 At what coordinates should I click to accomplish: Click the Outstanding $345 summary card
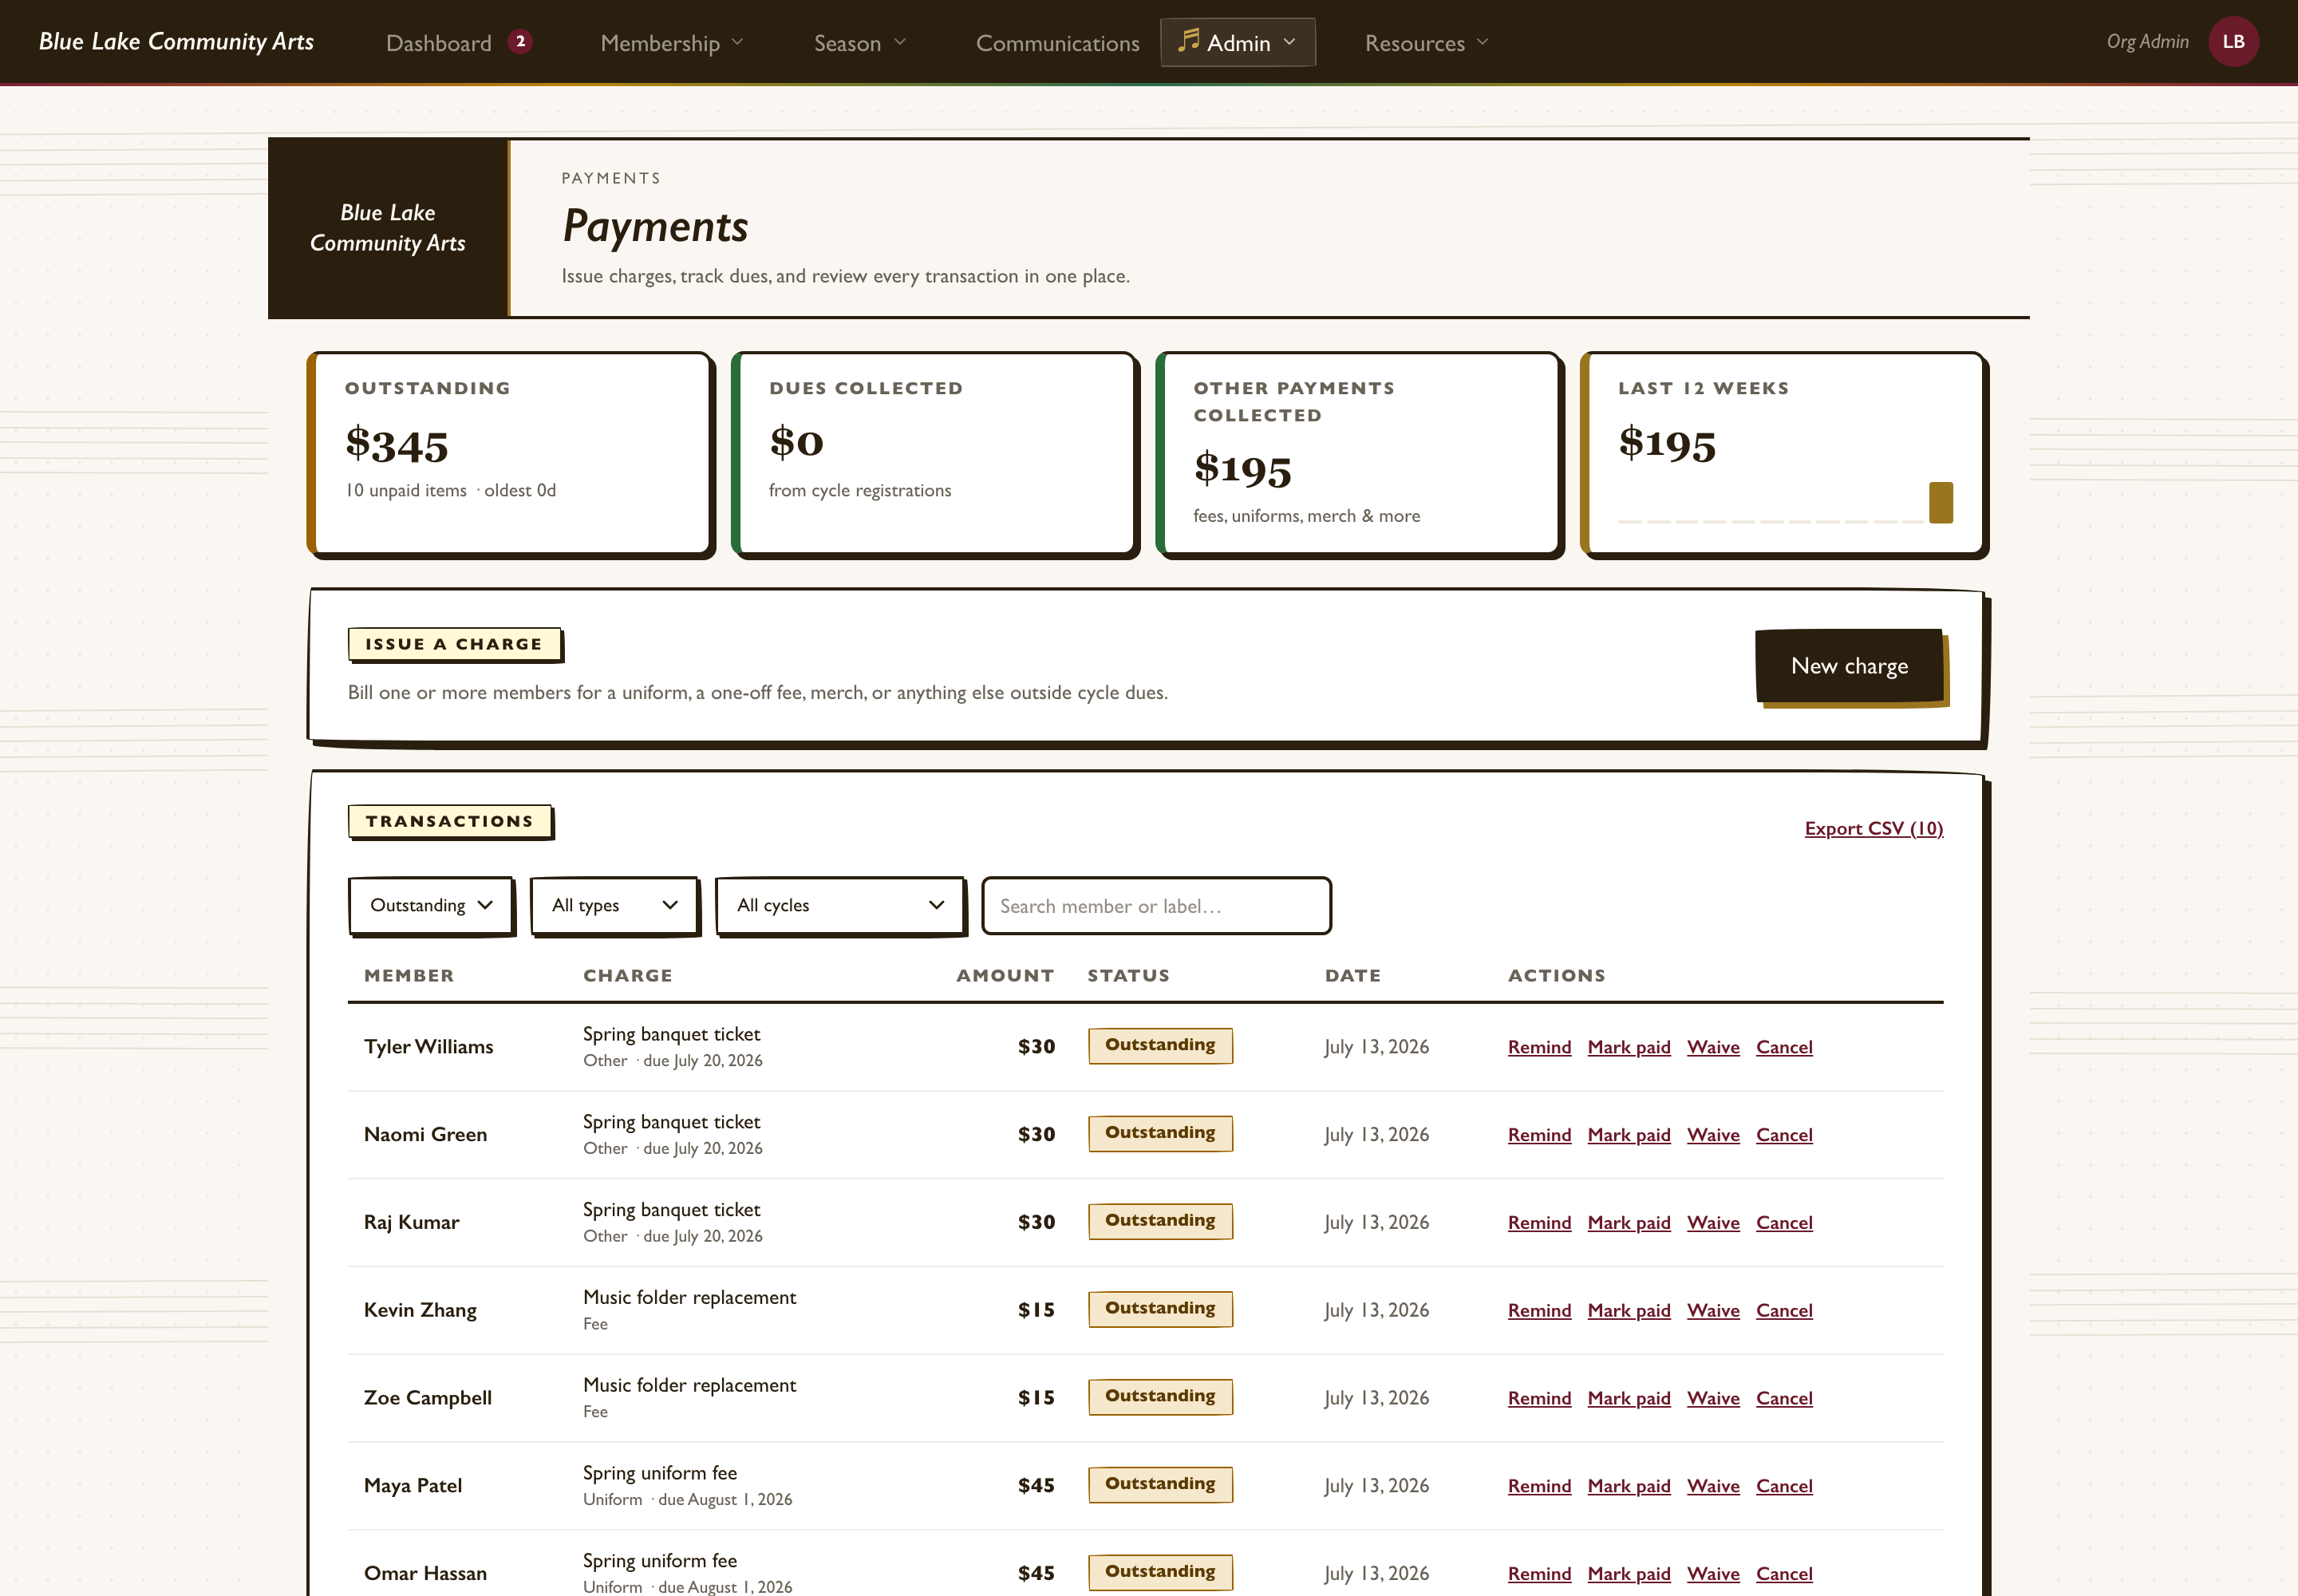[x=510, y=453]
